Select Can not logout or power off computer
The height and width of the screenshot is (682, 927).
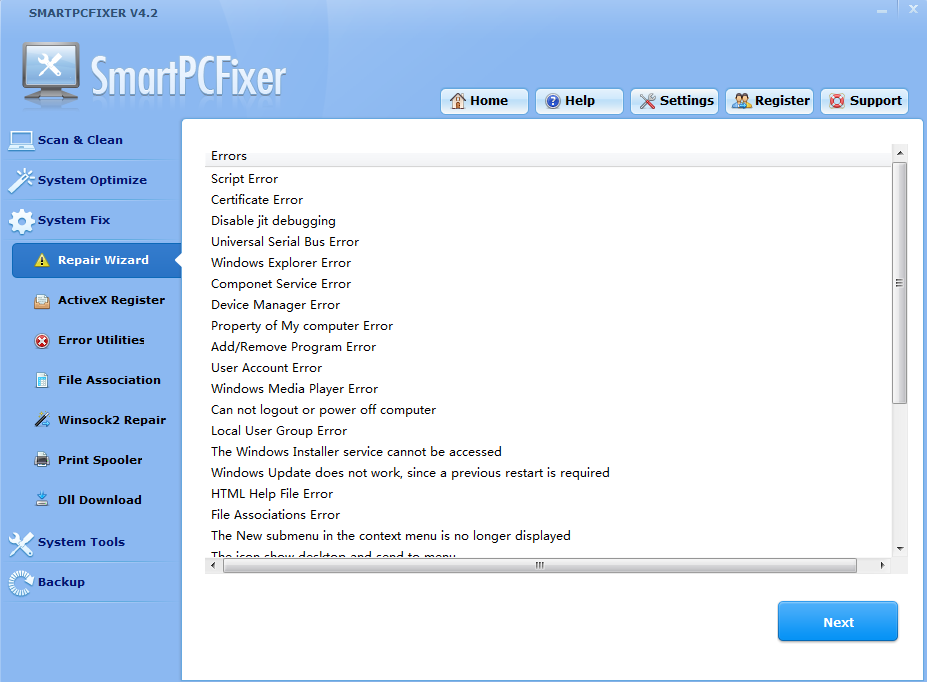(323, 410)
